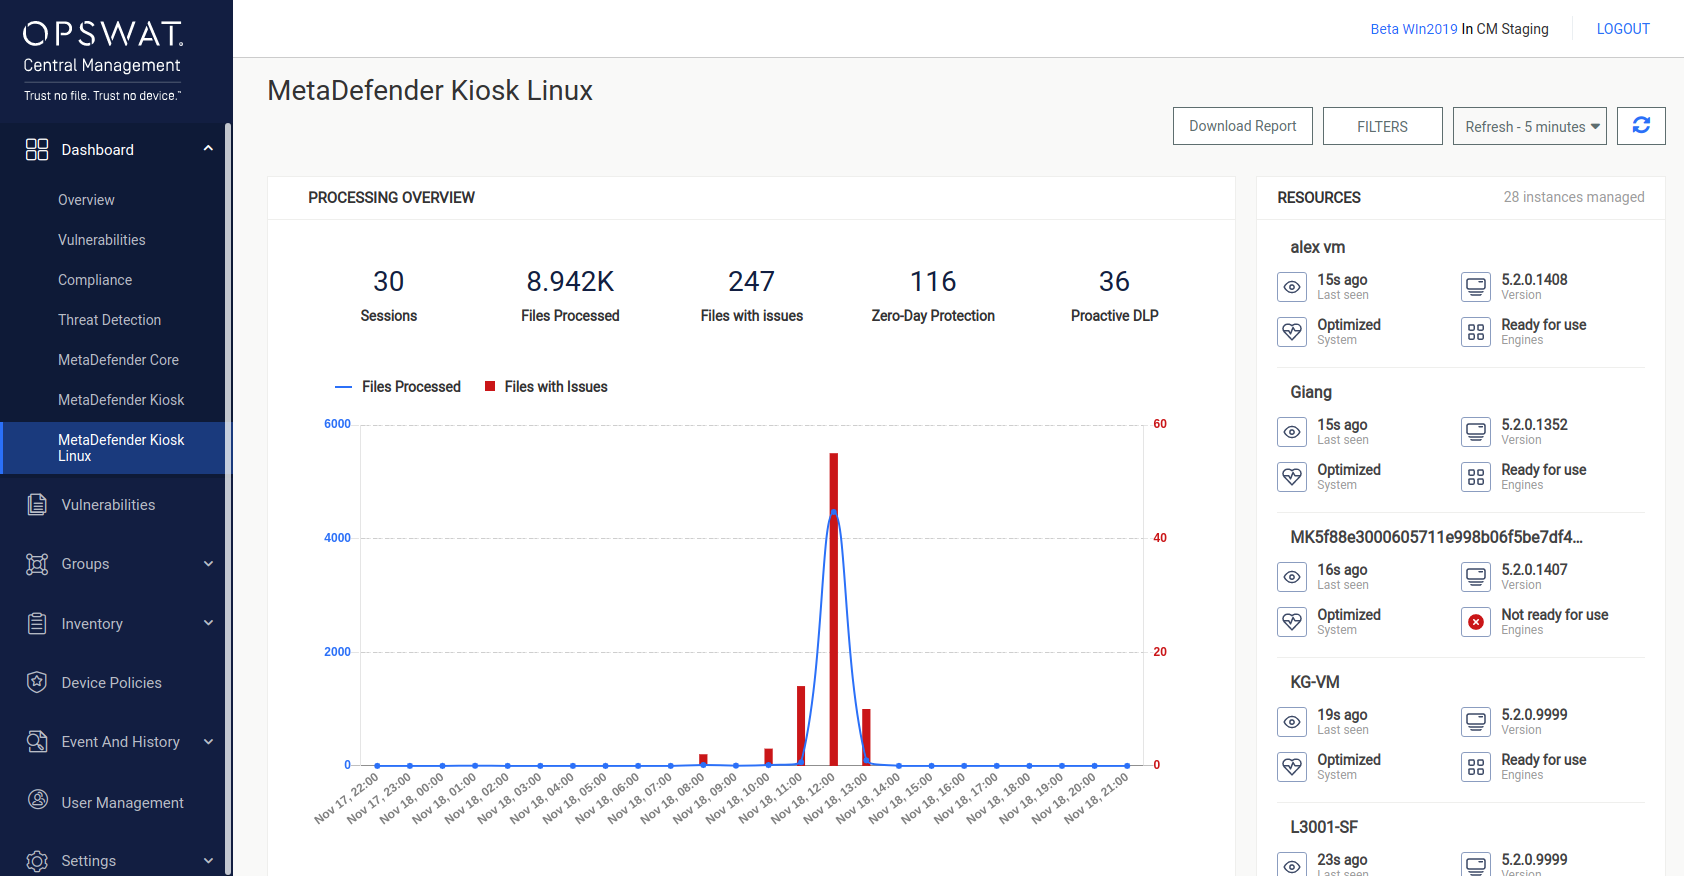The width and height of the screenshot is (1684, 876).
Task: Open the KG-VM instance name
Action: point(1314,682)
